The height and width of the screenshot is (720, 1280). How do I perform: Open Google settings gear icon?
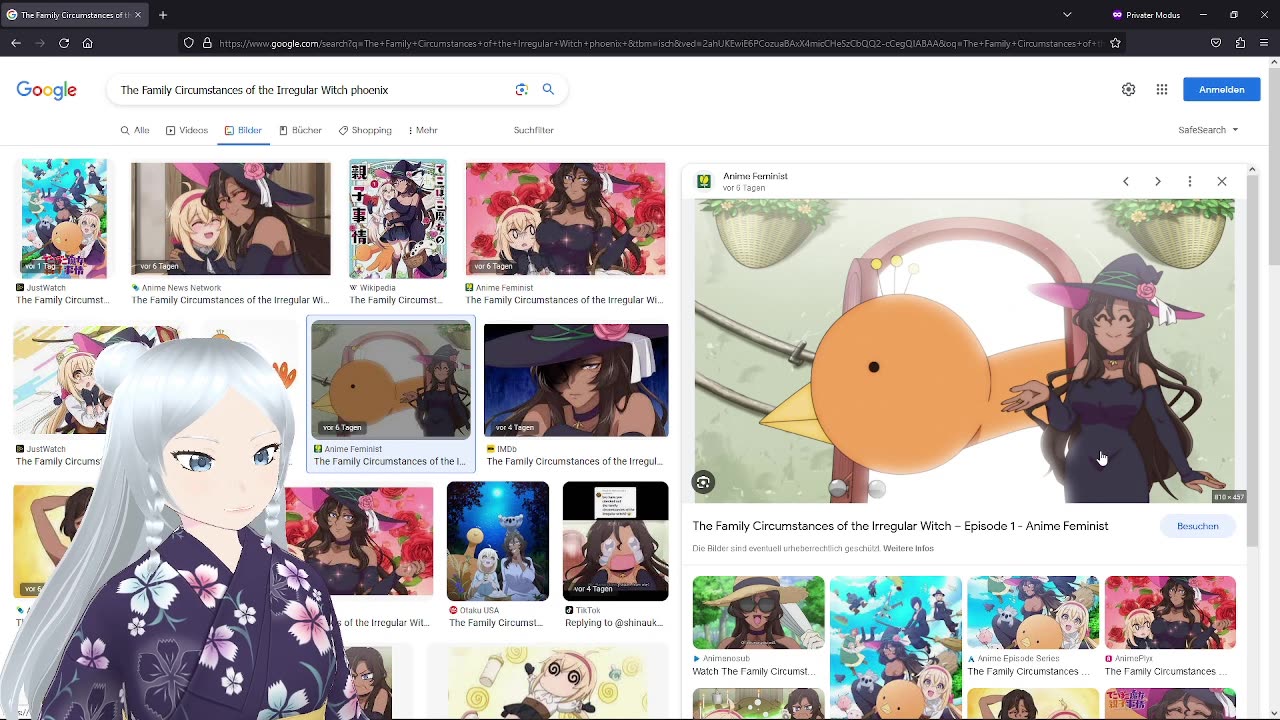pyautogui.click(x=1128, y=90)
